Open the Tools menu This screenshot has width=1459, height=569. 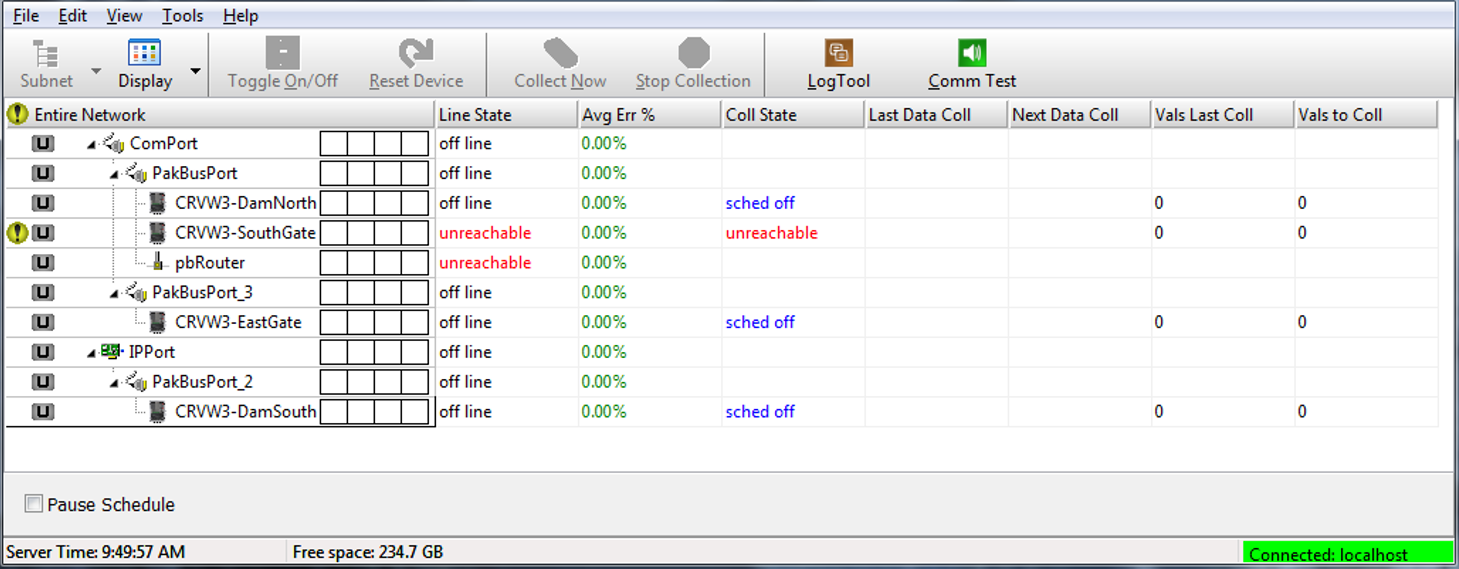[182, 16]
